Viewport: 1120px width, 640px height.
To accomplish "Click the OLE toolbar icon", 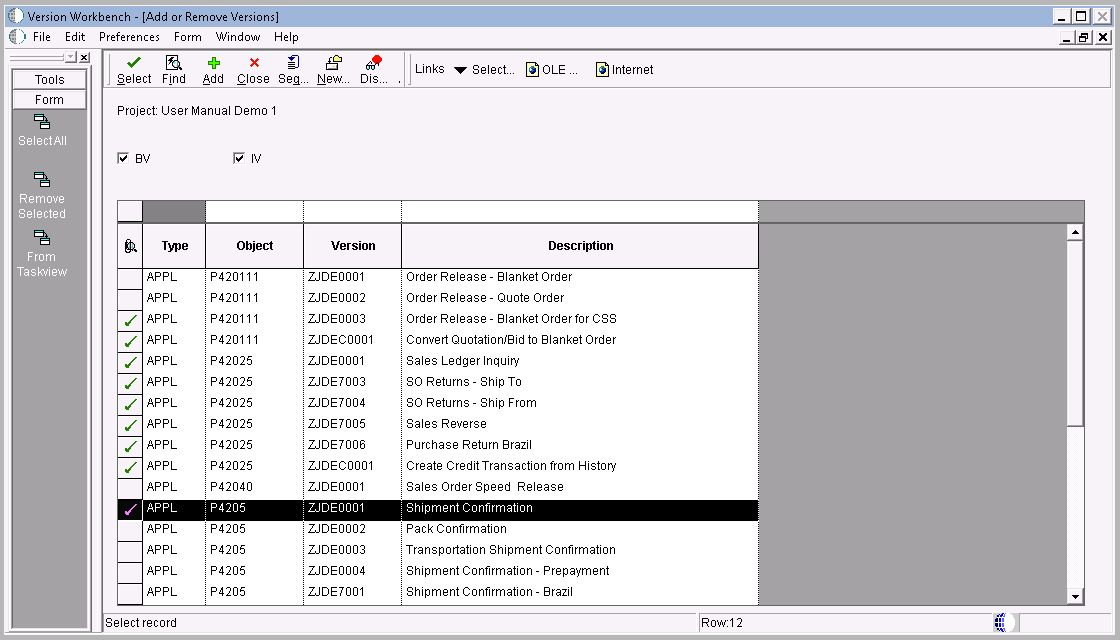I will pyautogui.click(x=550, y=69).
